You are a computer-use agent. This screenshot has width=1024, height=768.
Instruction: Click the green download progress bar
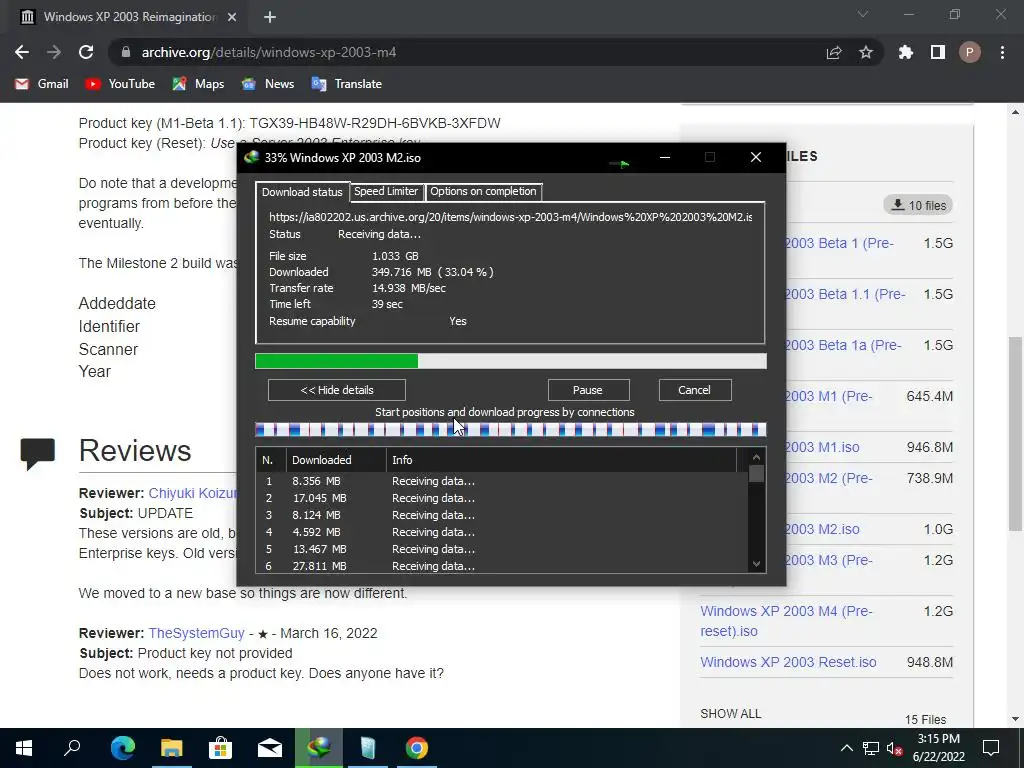point(511,361)
